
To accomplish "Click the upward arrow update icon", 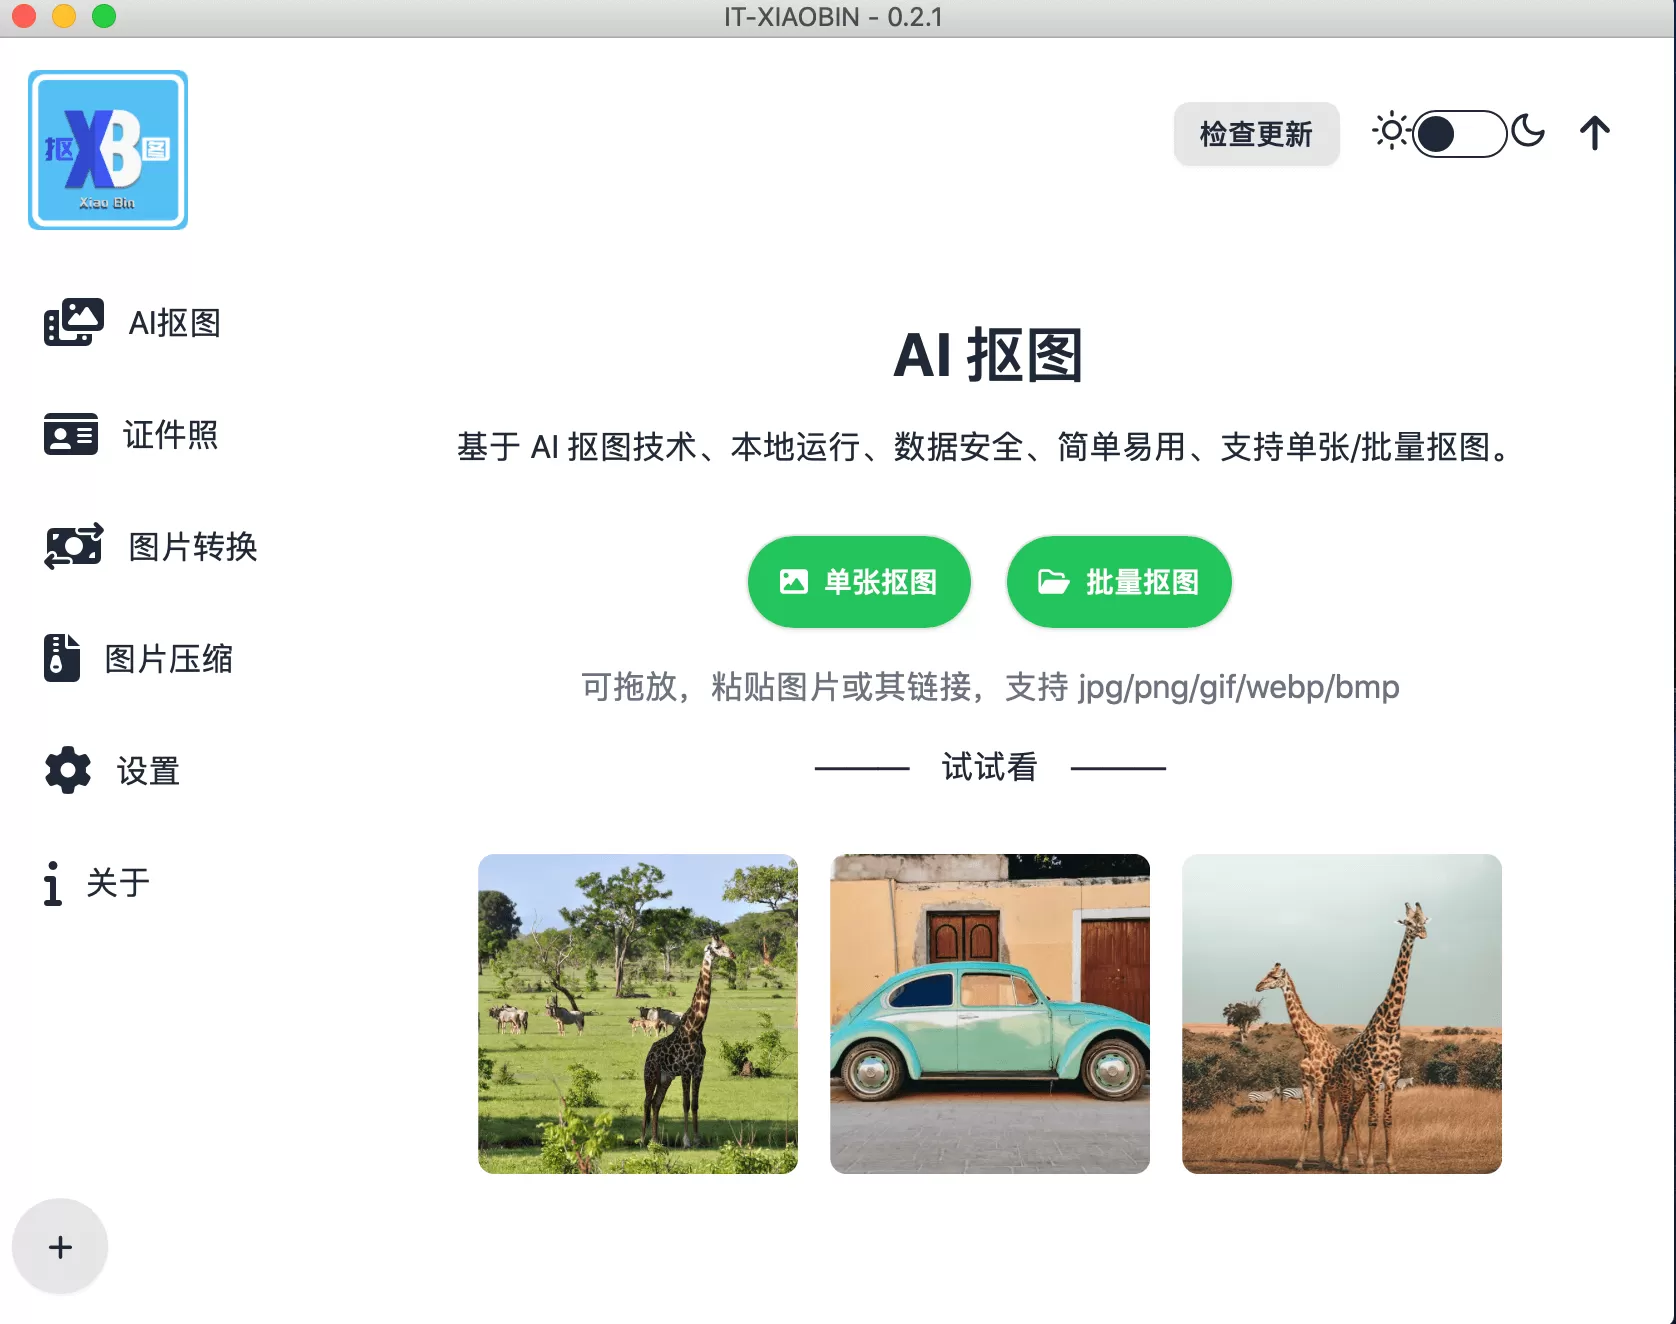I will (1594, 132).
